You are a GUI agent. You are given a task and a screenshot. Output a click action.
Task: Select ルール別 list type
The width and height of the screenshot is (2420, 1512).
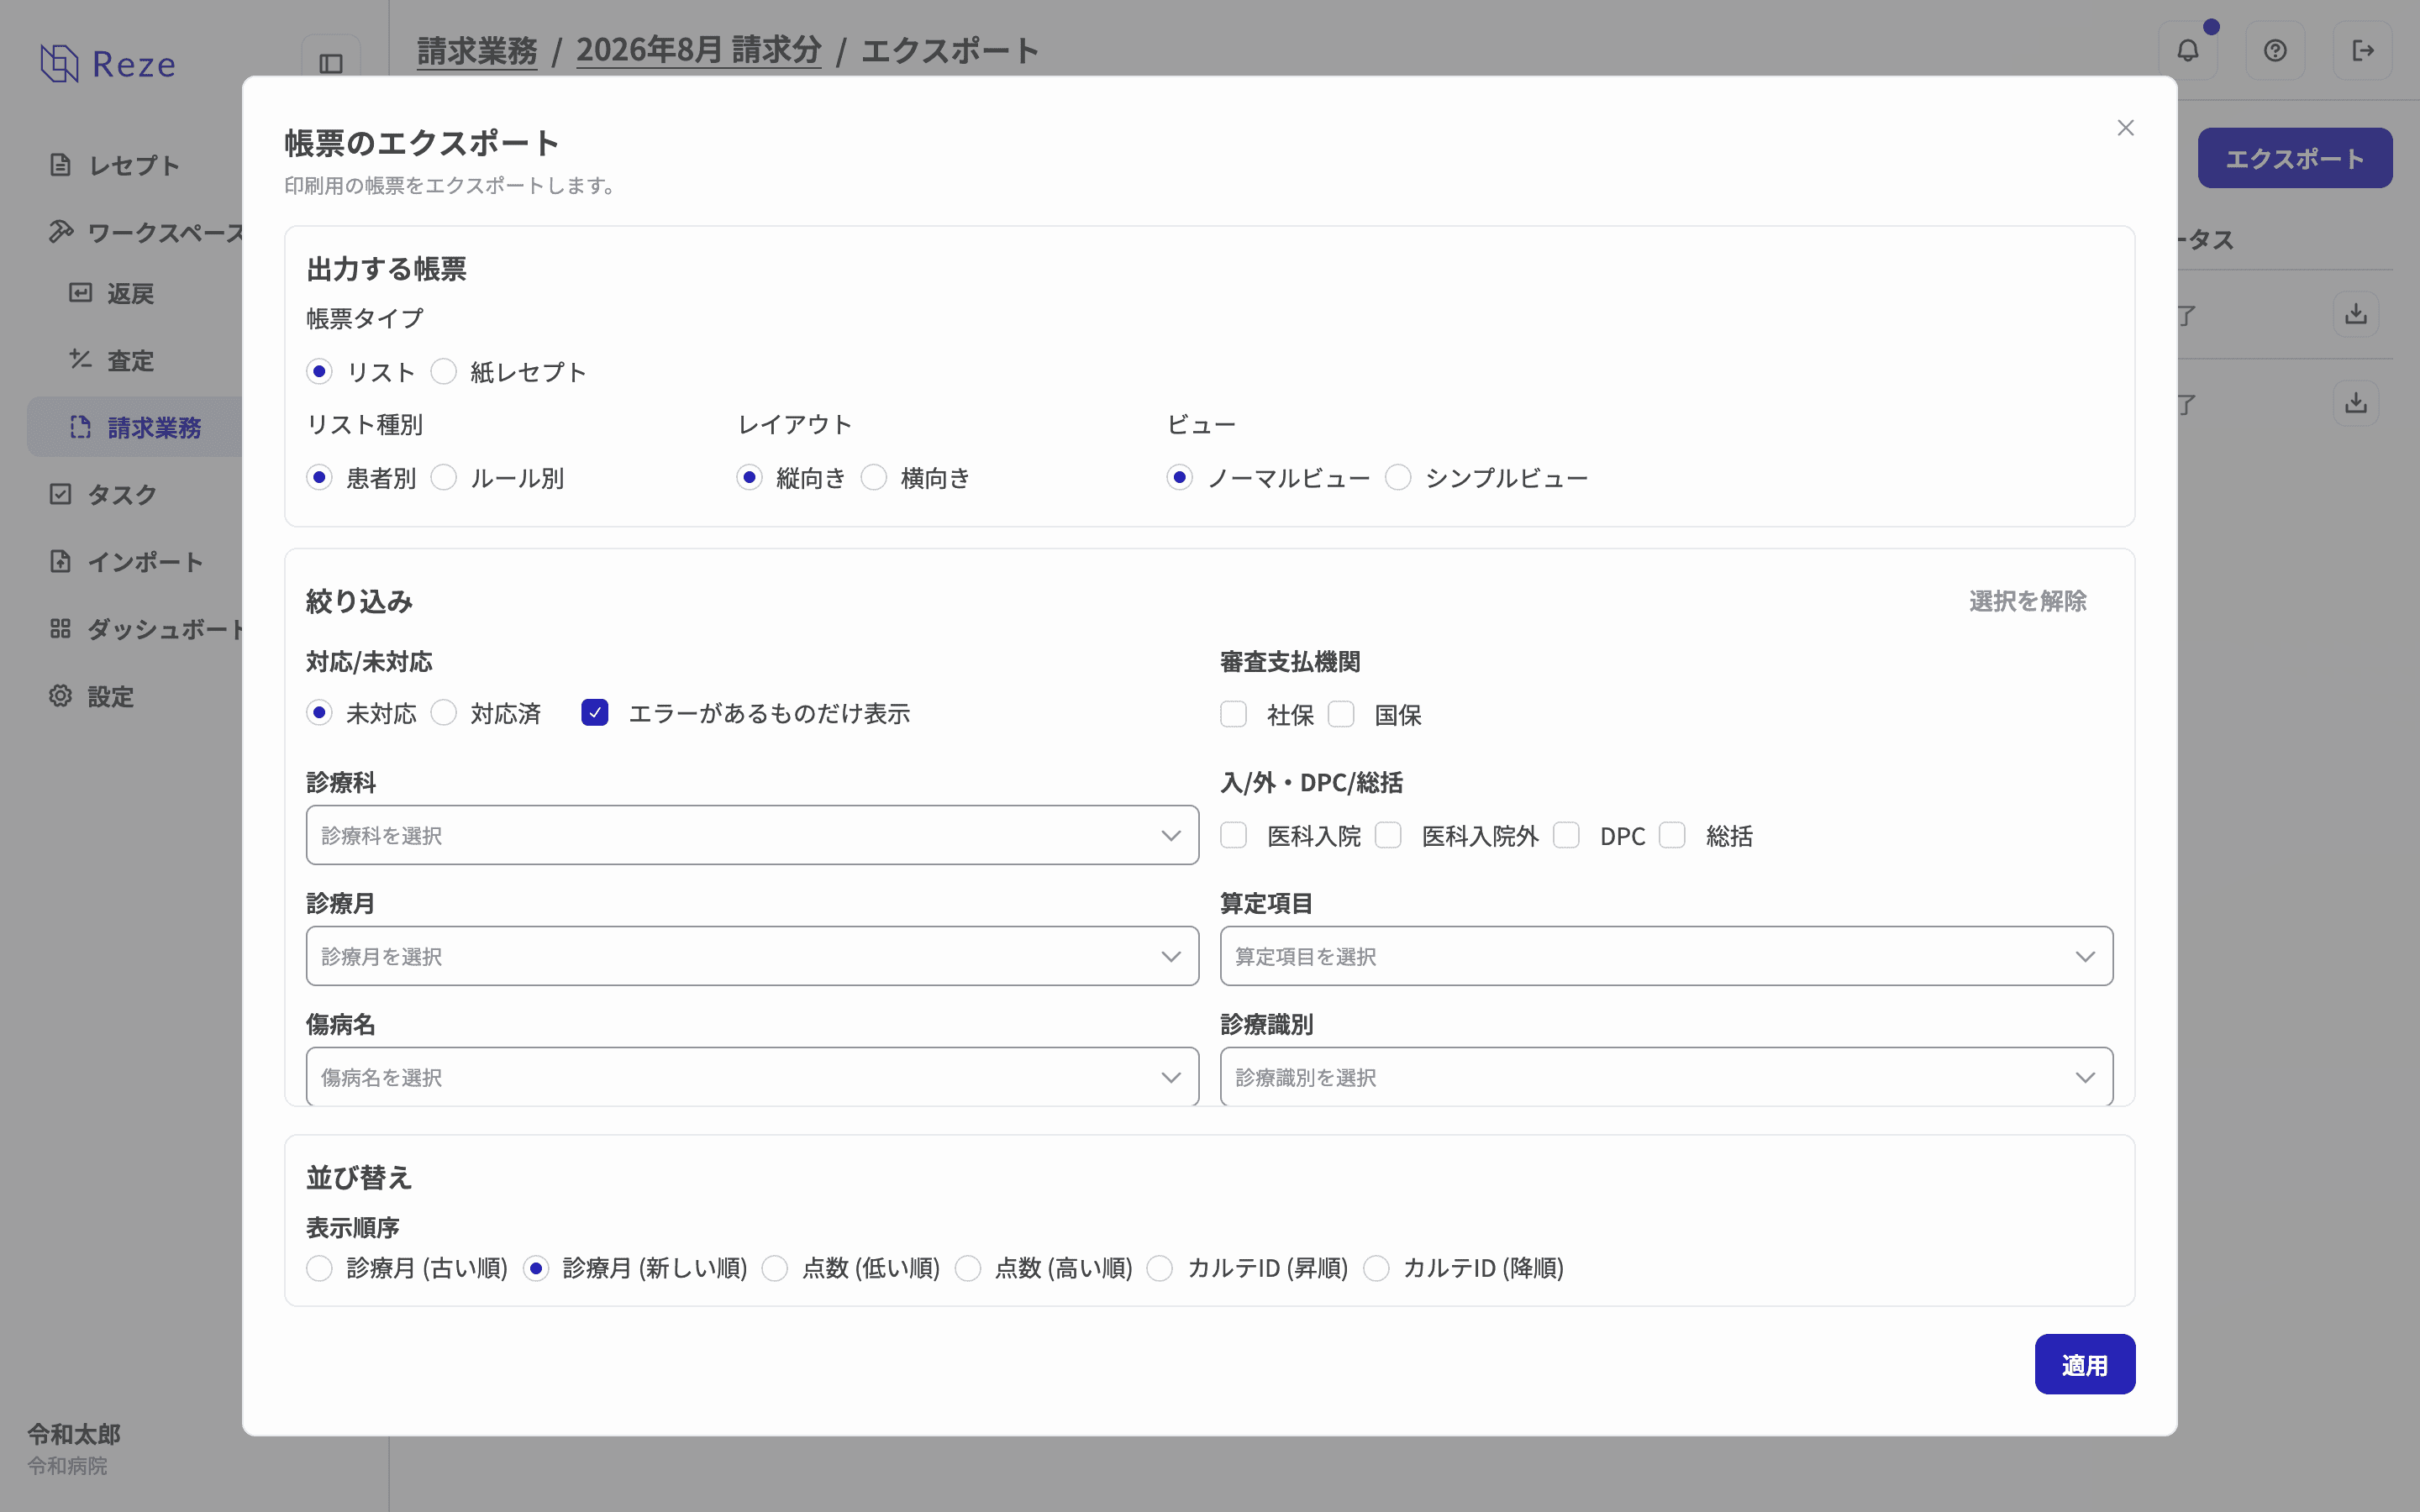(444, 478)
